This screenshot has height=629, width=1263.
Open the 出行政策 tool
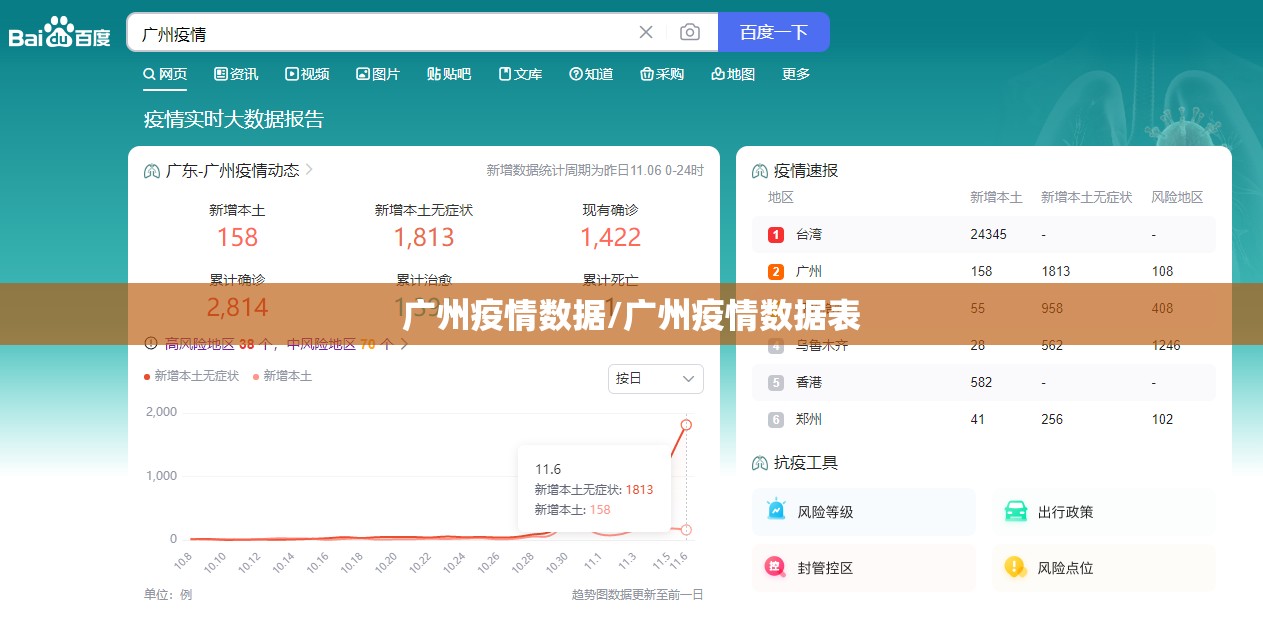1104,511
